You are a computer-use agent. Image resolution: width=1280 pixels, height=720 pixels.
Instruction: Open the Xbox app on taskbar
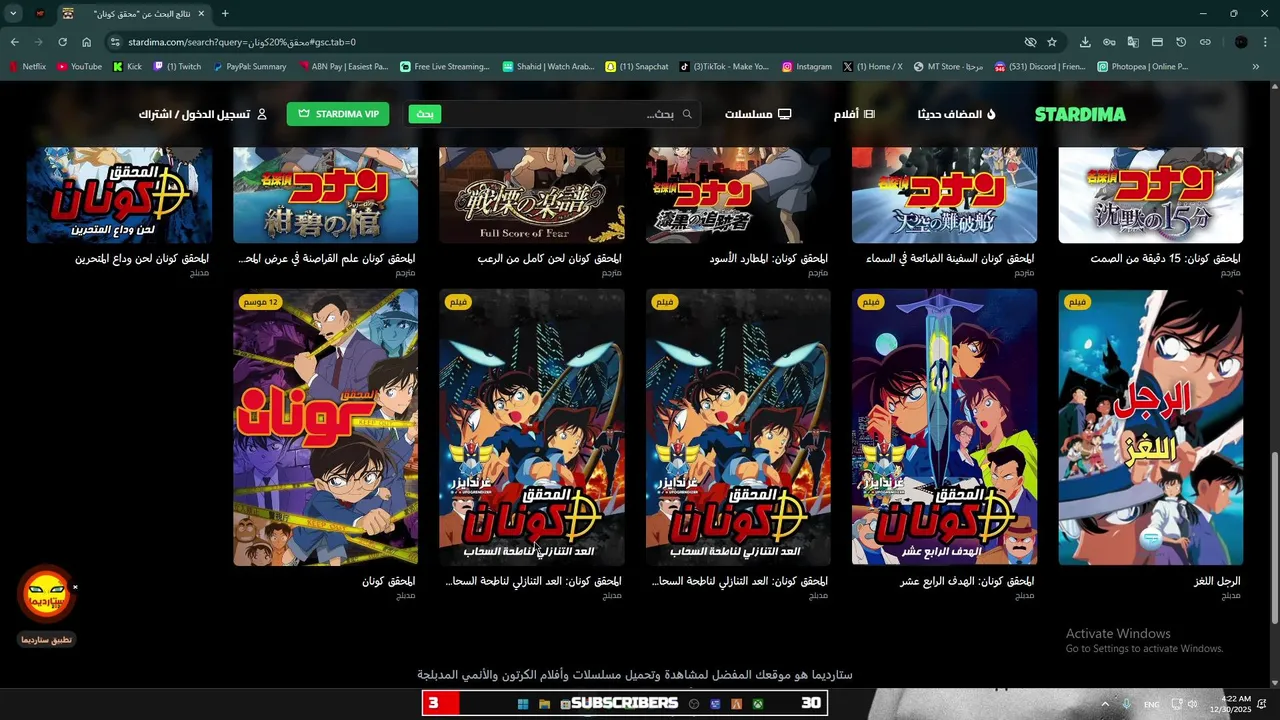(x=758, y=704)
